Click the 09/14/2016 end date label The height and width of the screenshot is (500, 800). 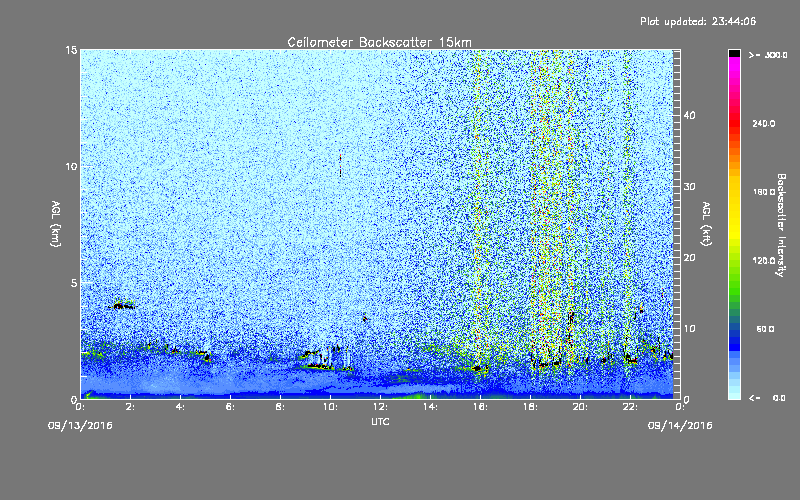tap(680, 426)
